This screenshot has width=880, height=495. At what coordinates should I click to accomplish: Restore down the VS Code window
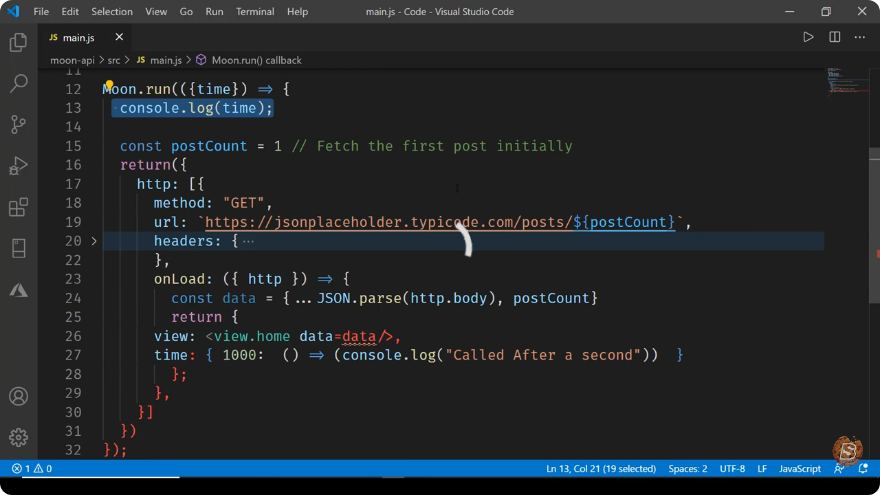pyautogui.click(x=826, y=11)
